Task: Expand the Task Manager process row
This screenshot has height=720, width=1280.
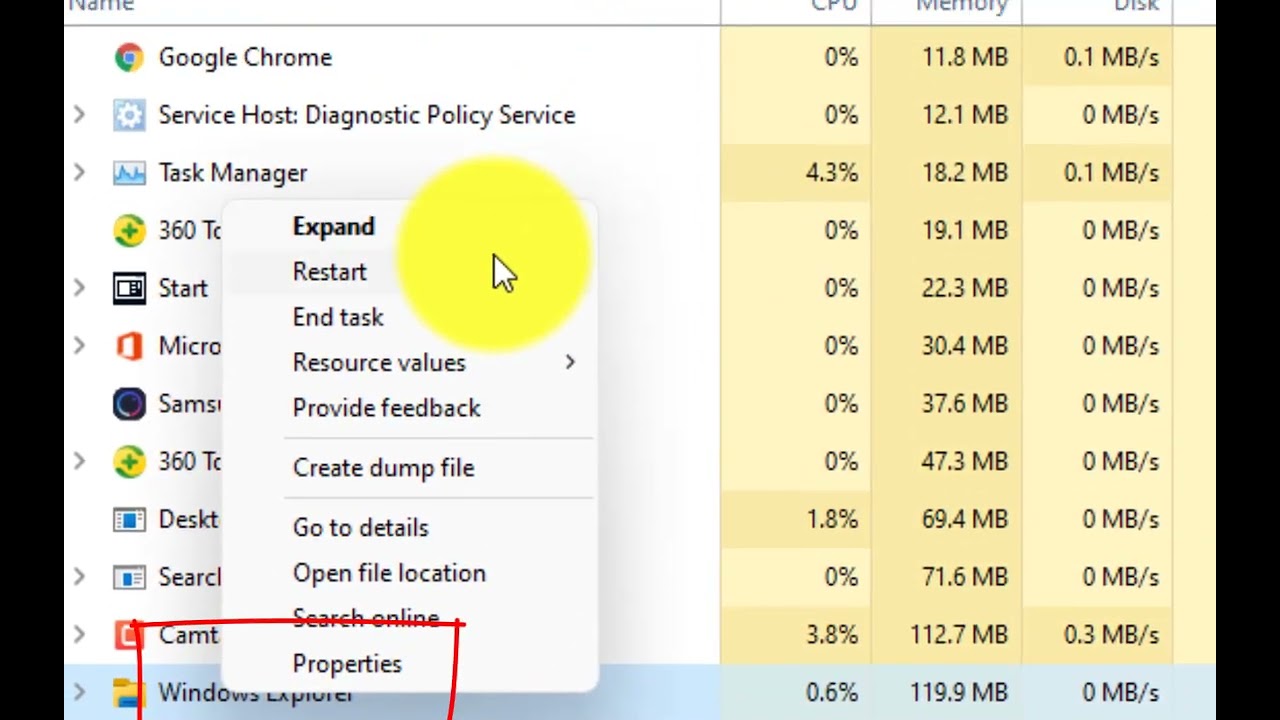Action: click(x=79, y=173)
